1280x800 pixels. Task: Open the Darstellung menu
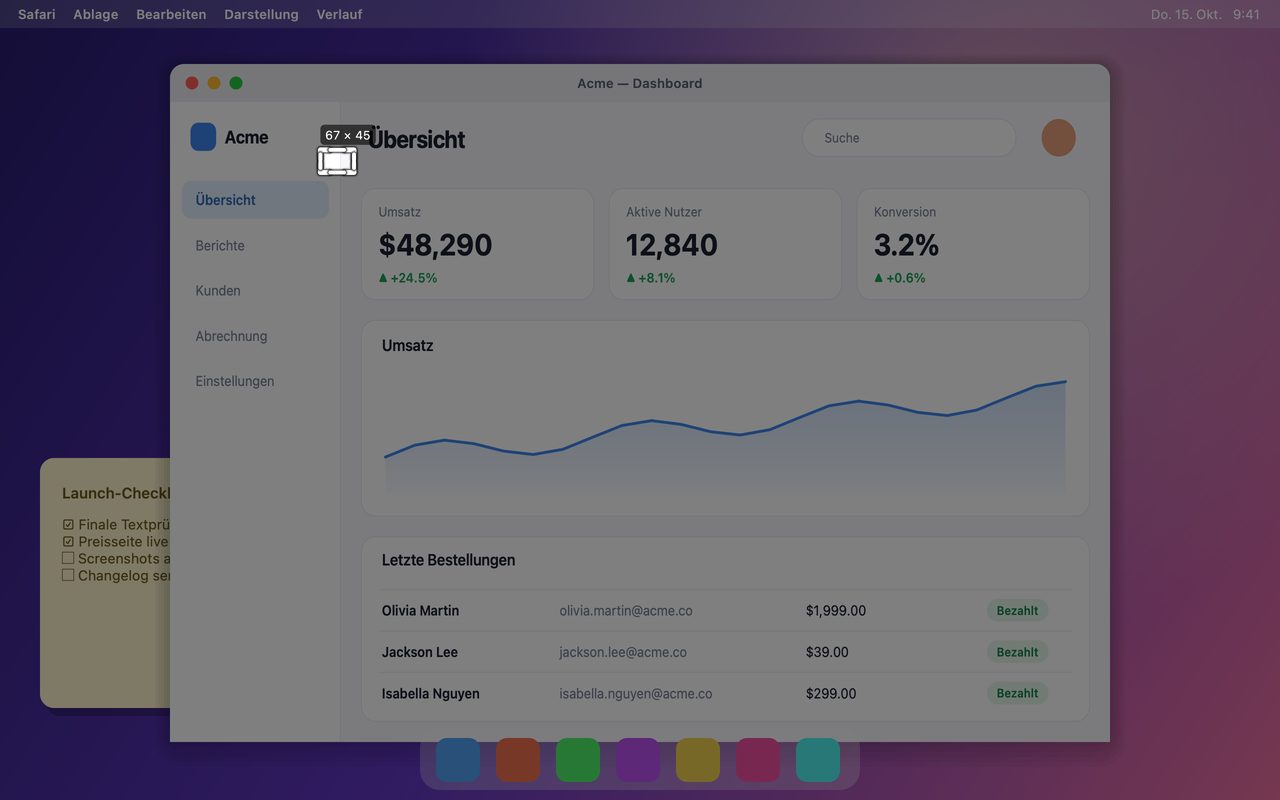(261, 14)
